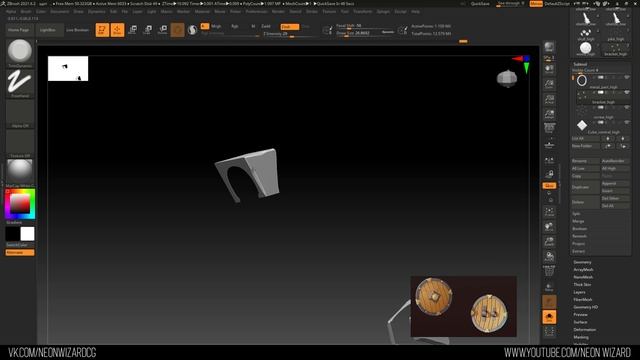This screenshot has width=640, height=360.
Task: Select the white main color swatch
Action: [x=27, y=234]
